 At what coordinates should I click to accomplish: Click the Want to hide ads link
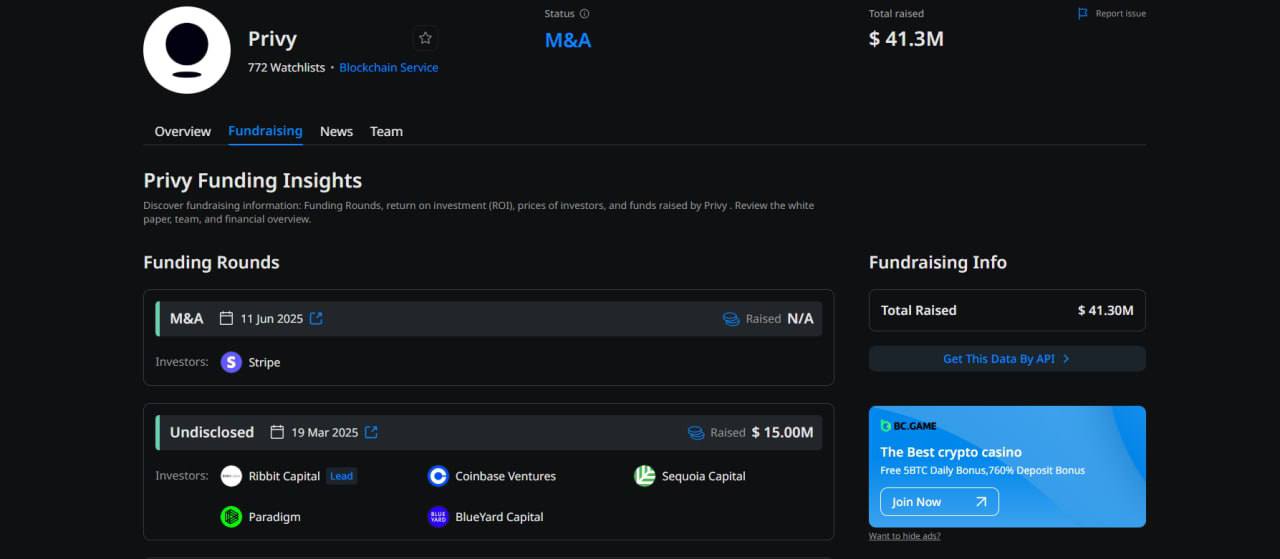(904, 536)
